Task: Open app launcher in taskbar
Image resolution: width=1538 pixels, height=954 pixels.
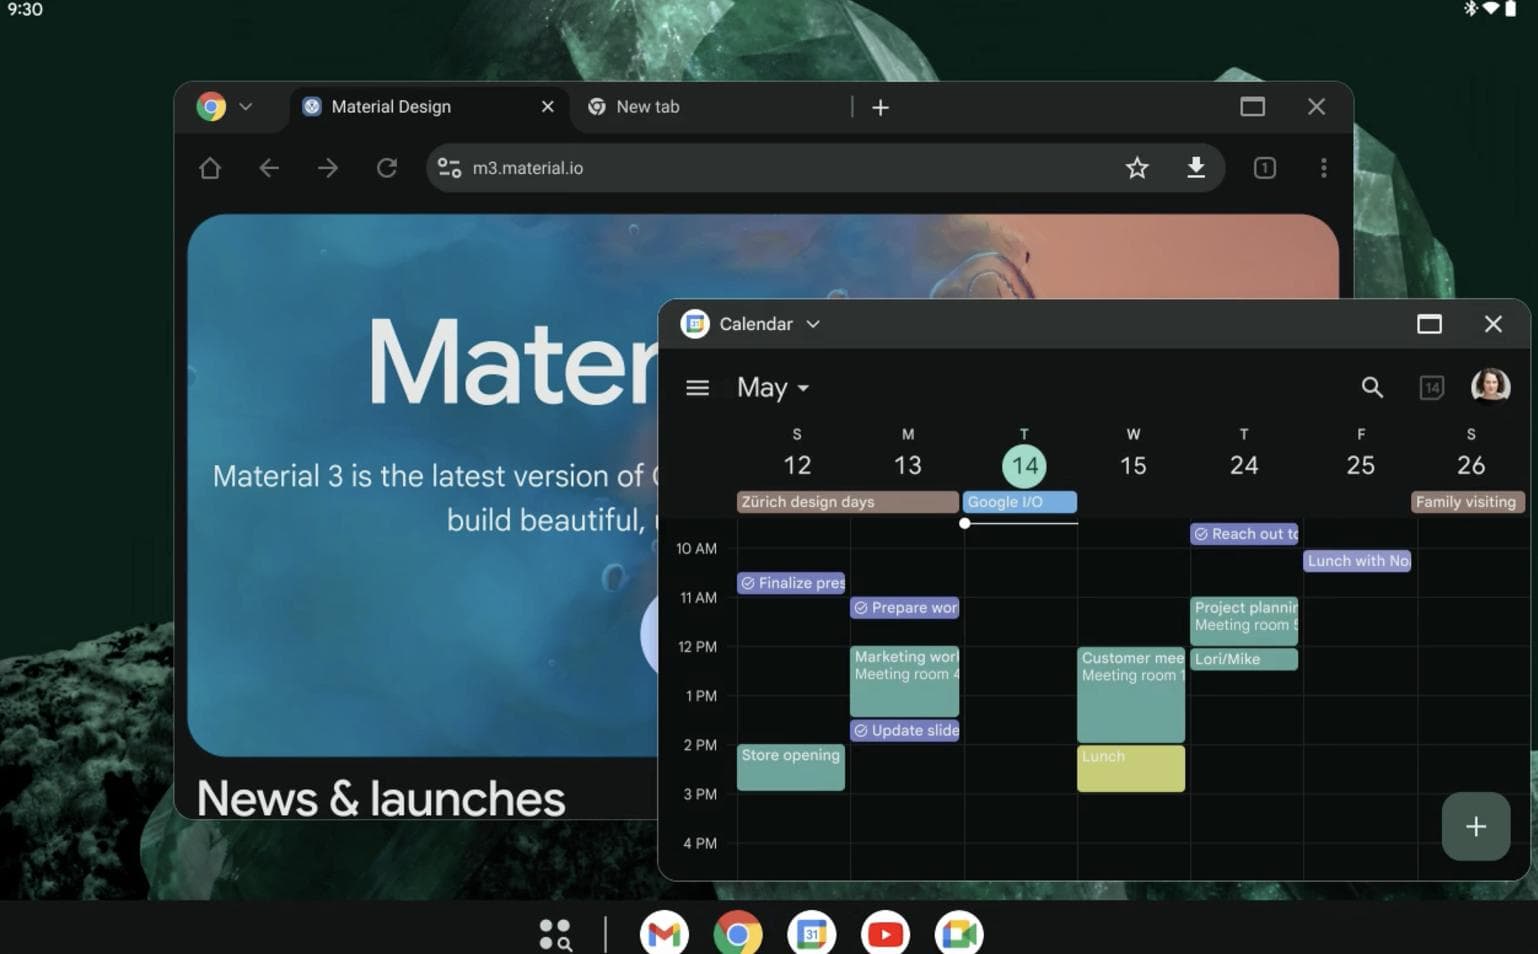Action: coord(555,935)
